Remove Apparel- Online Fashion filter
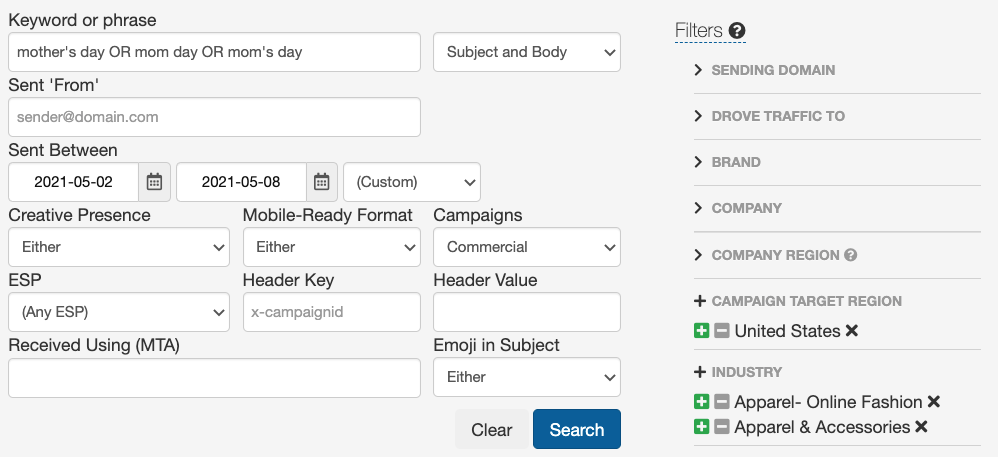The height and width of the screenshot is (457, 998). pos(933,402)
